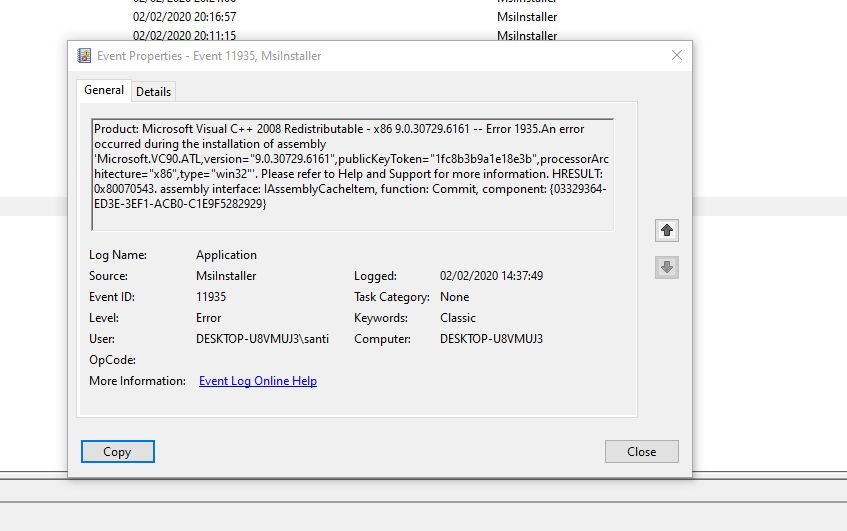
Task: Click the Log Name value Application
Action: click(x=226, y=255)
